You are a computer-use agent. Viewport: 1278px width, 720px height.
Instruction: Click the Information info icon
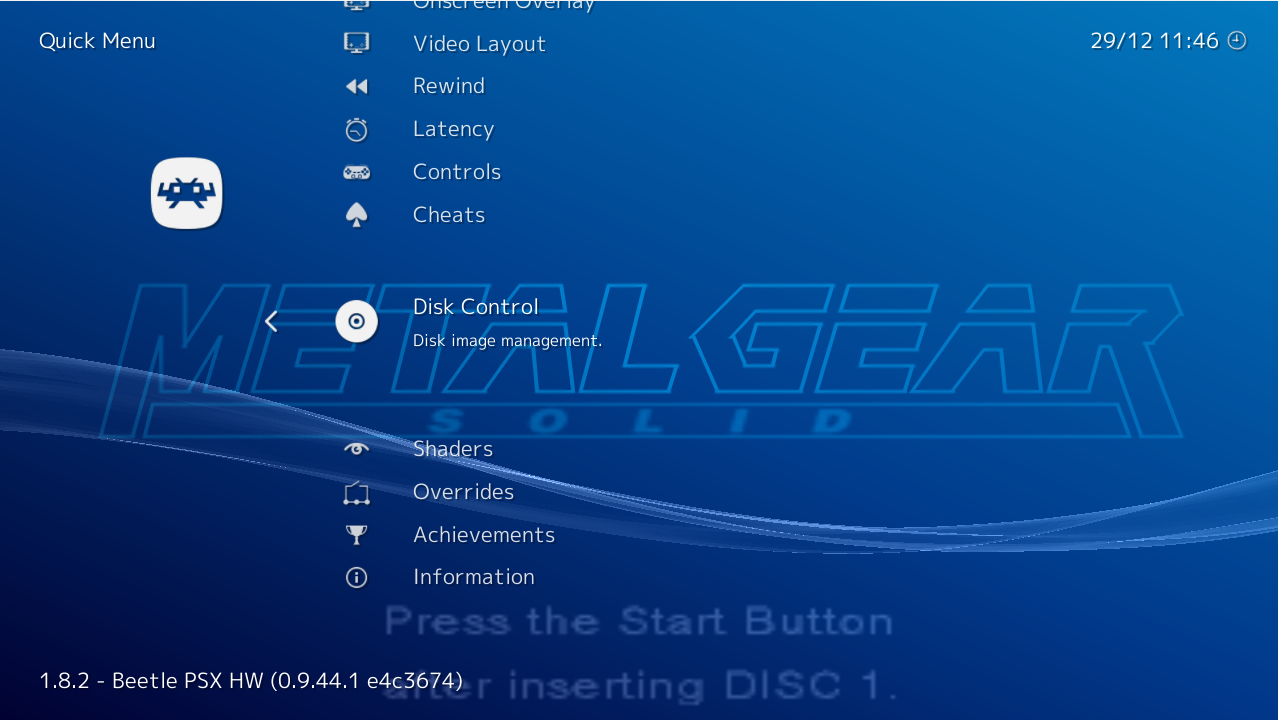356,577
